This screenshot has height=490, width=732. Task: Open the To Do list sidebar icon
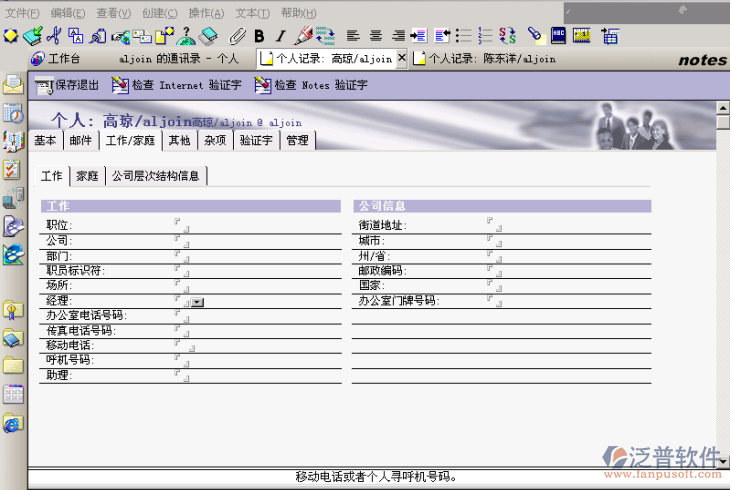(13, 169)
